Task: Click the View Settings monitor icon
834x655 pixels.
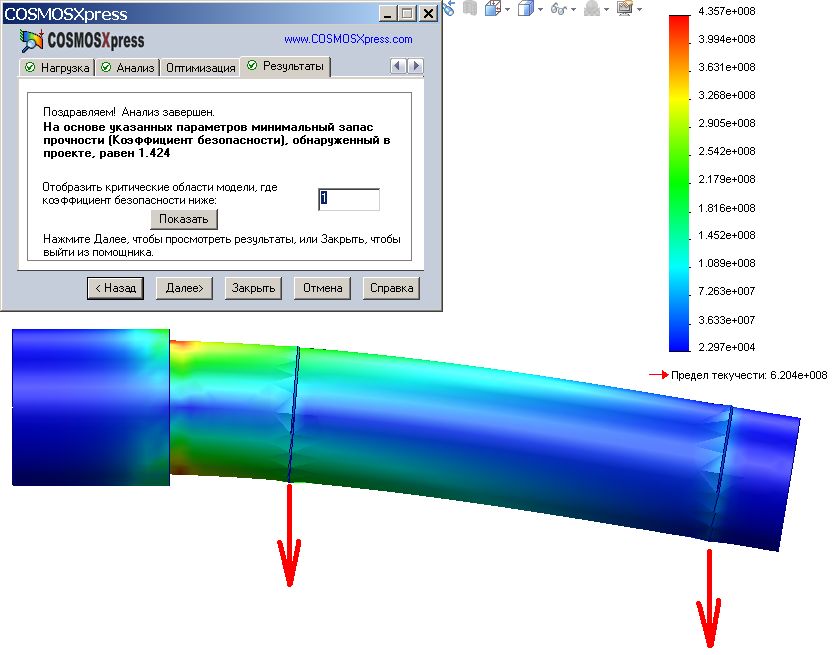Action: tap(624, 8)
